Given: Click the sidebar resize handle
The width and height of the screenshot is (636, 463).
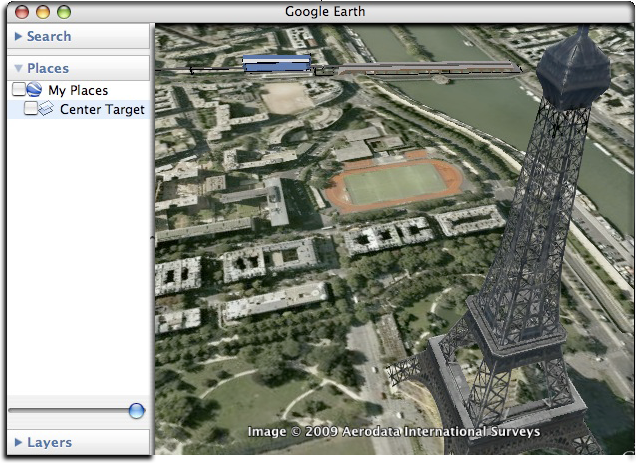Looking at the screenshot, I should [x=153, y=239].
